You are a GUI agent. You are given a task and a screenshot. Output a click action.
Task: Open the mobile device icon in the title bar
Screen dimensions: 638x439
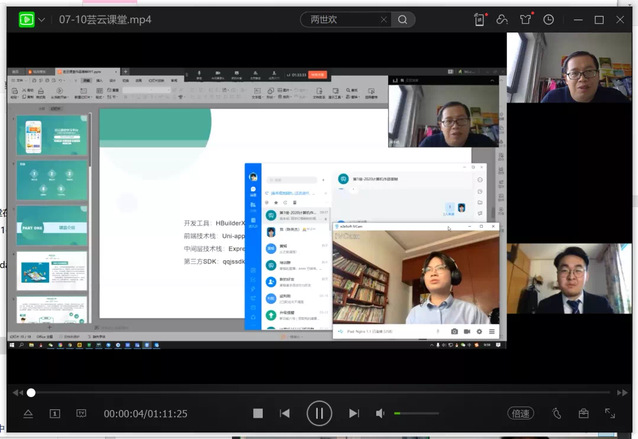481,19
